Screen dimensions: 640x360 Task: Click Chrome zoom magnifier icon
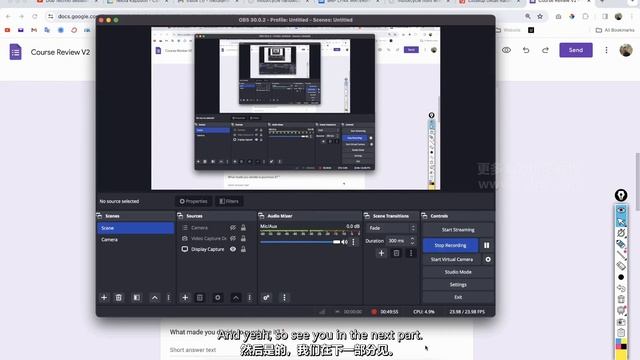528,16
